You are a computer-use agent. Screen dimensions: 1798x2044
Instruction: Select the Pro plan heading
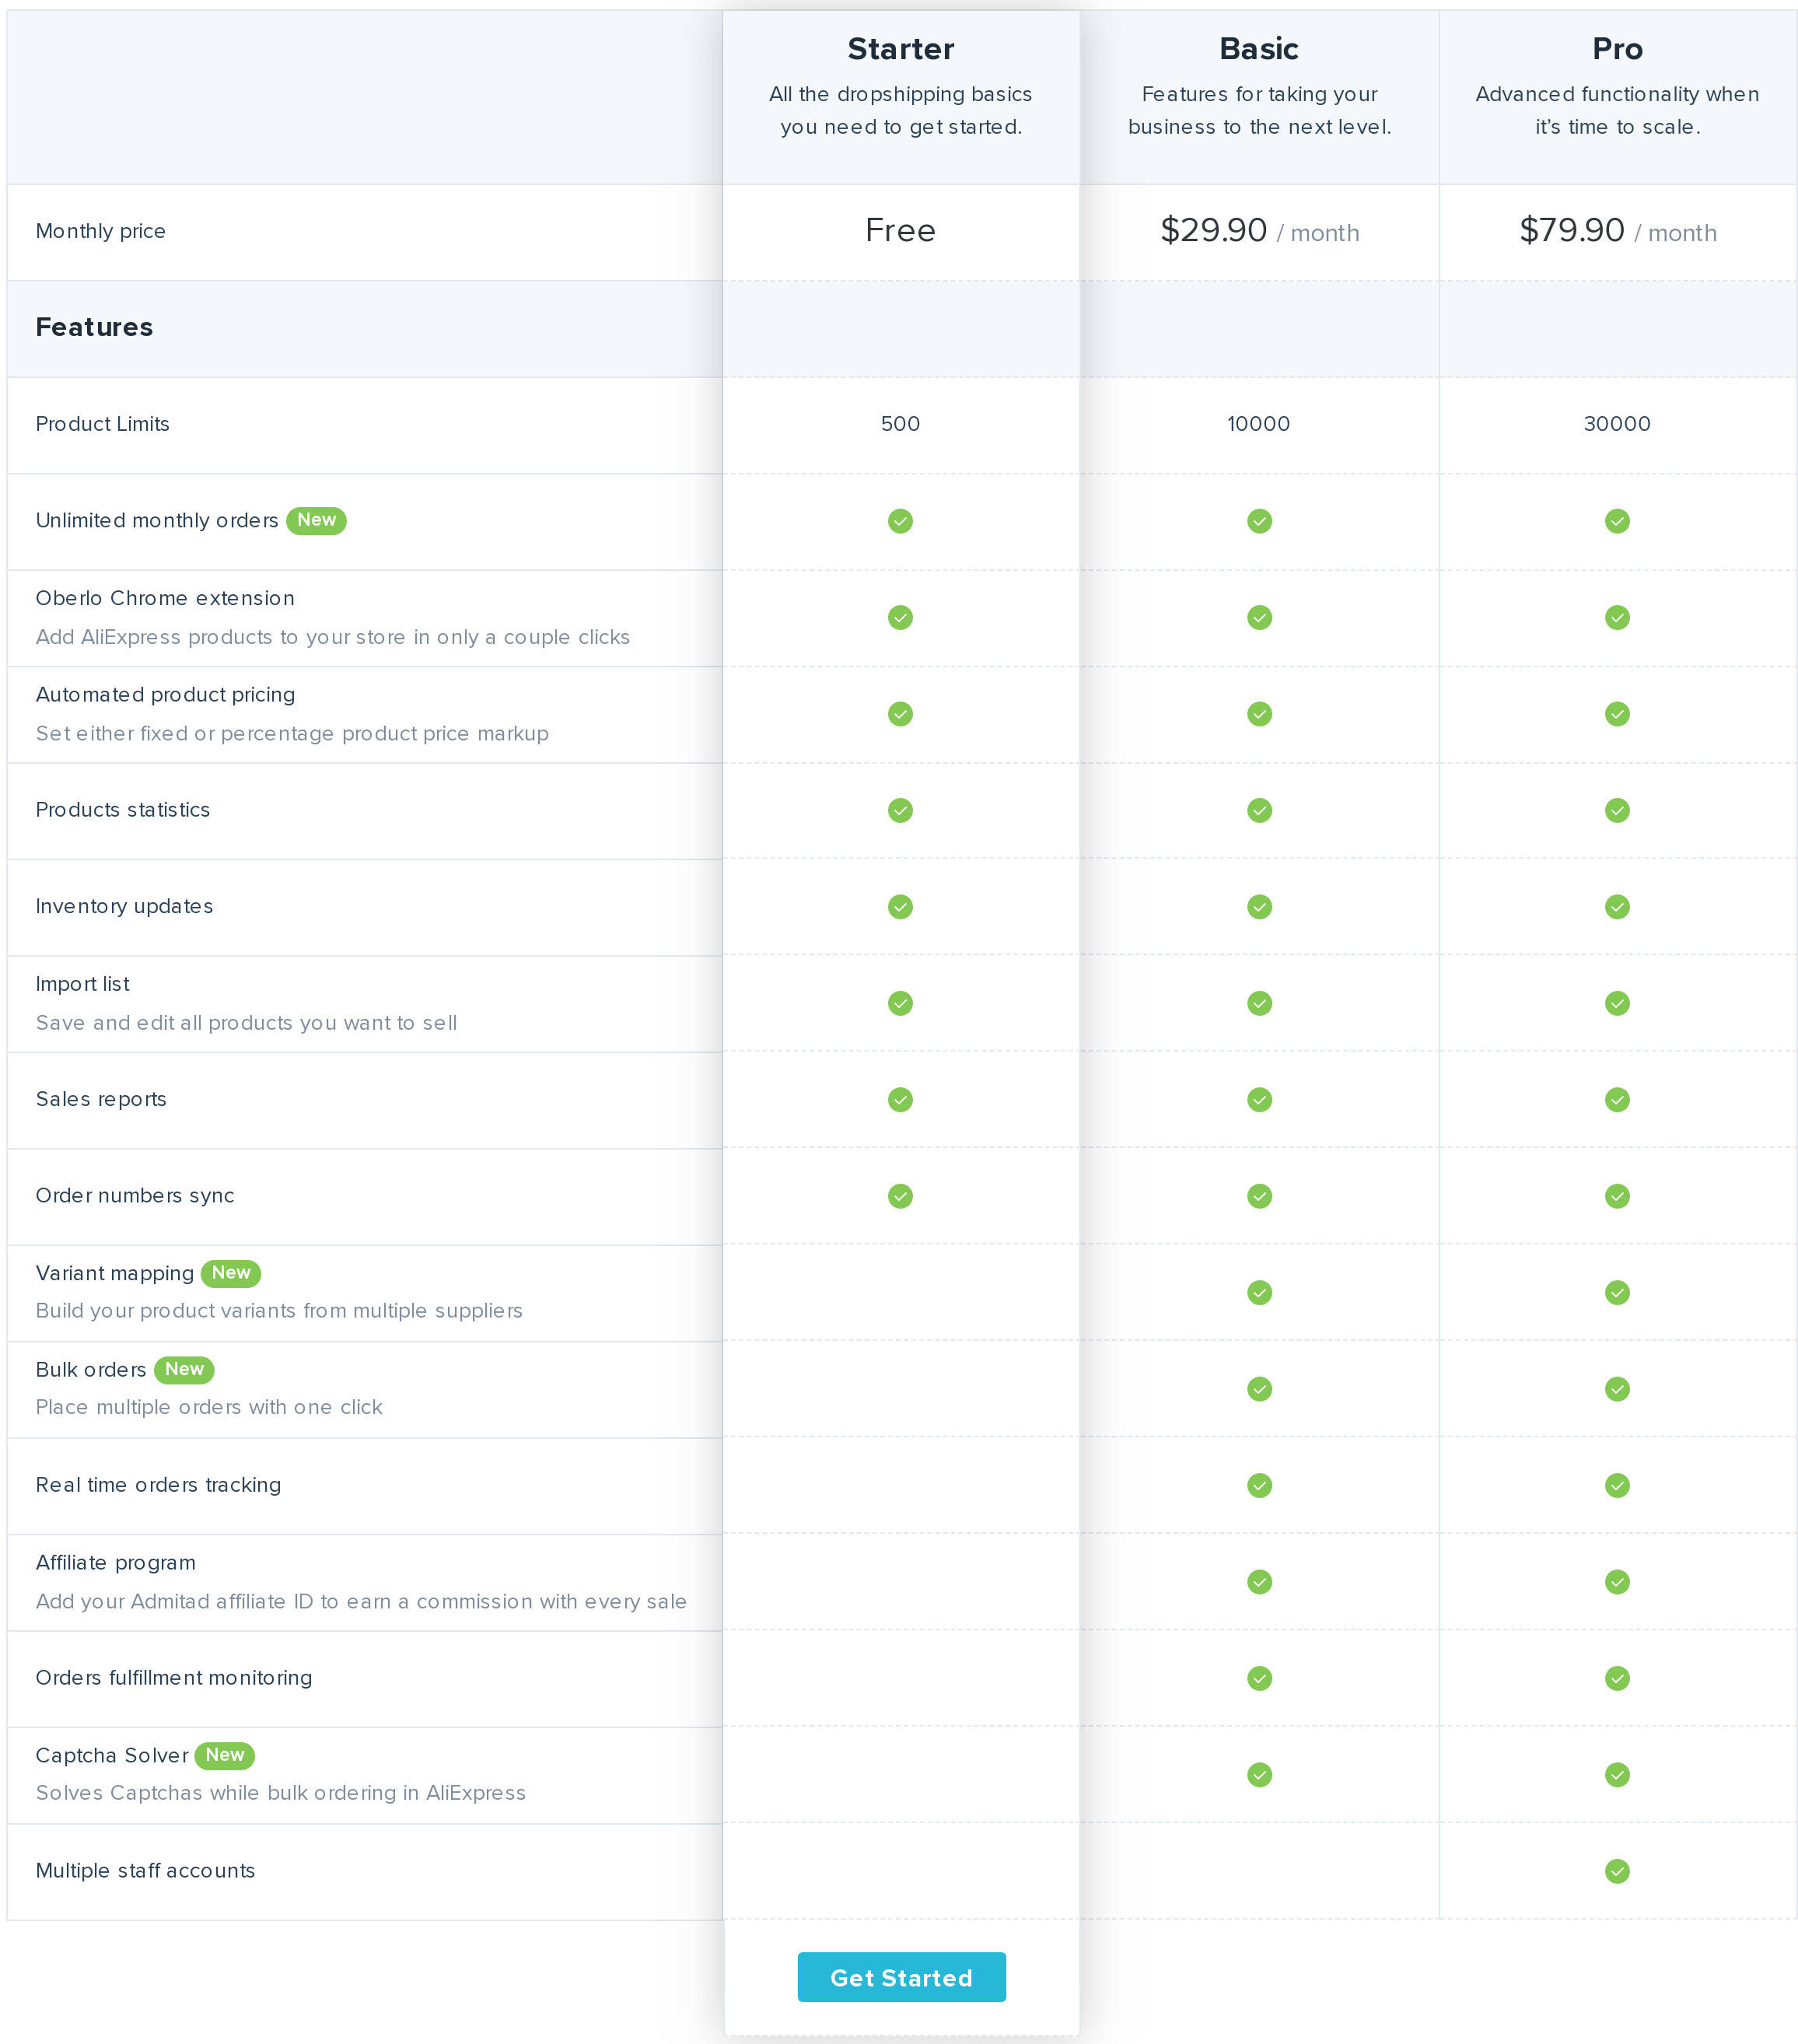click(1616, 49)
